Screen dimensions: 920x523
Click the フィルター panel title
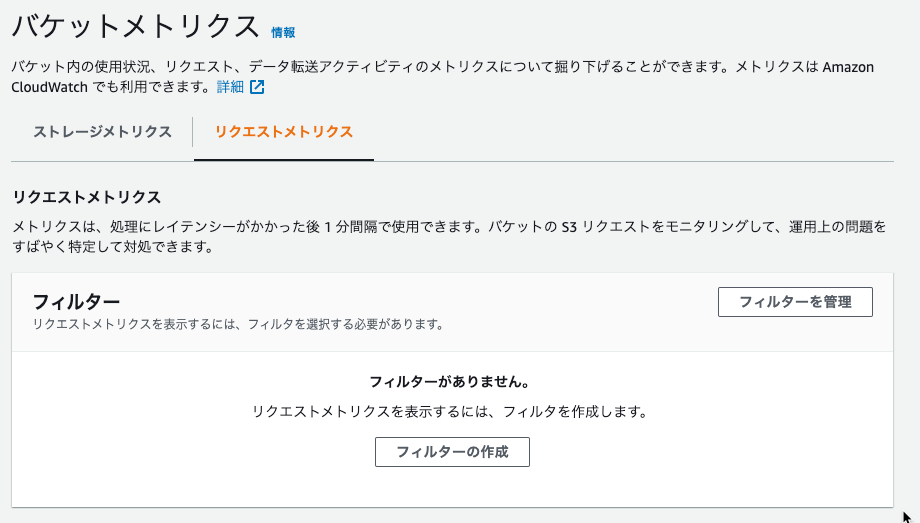(x=76, y=302)
